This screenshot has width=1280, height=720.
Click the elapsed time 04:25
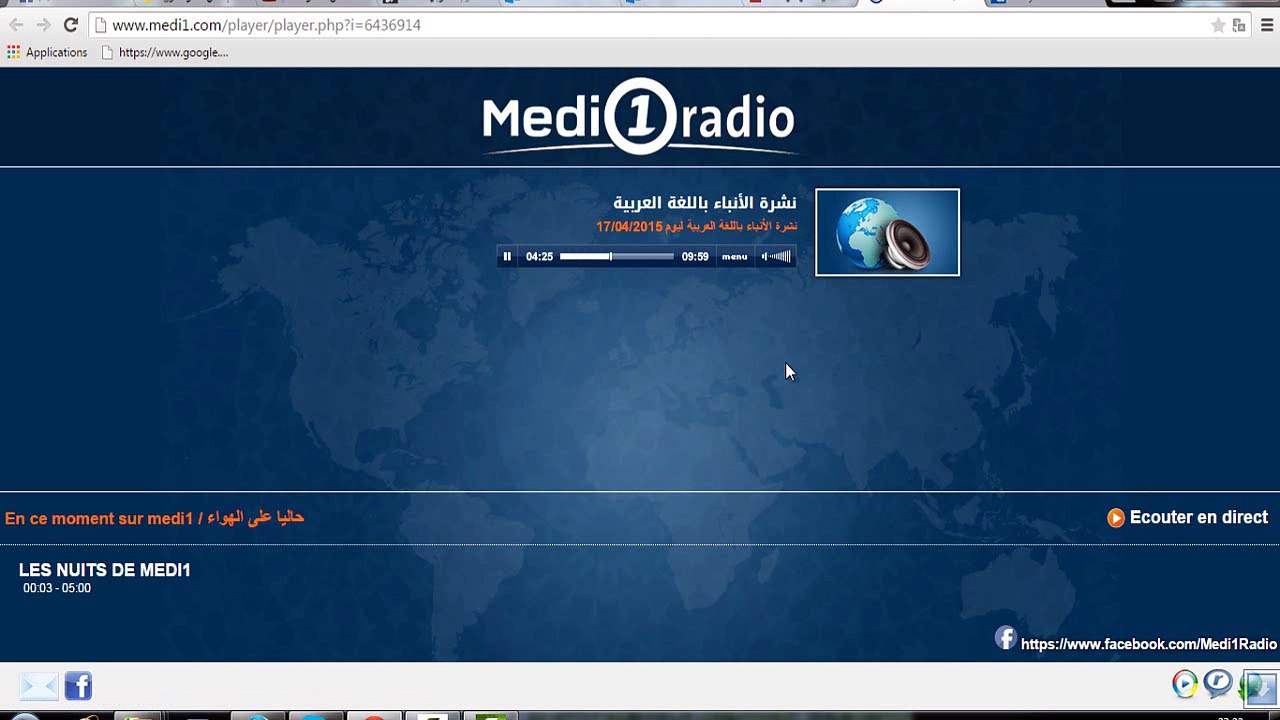pos(540,257)
